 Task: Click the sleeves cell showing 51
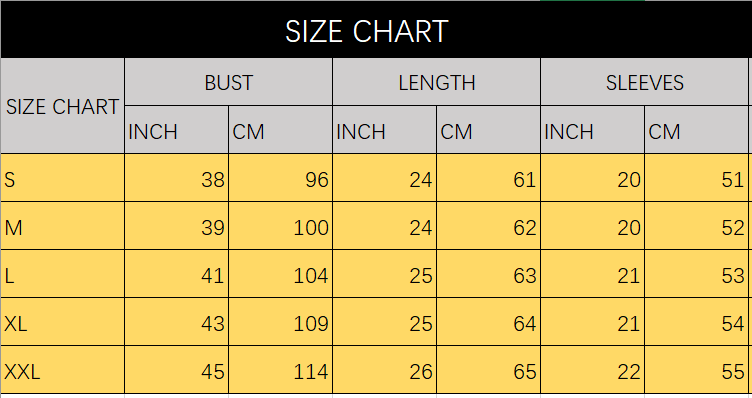696,178
